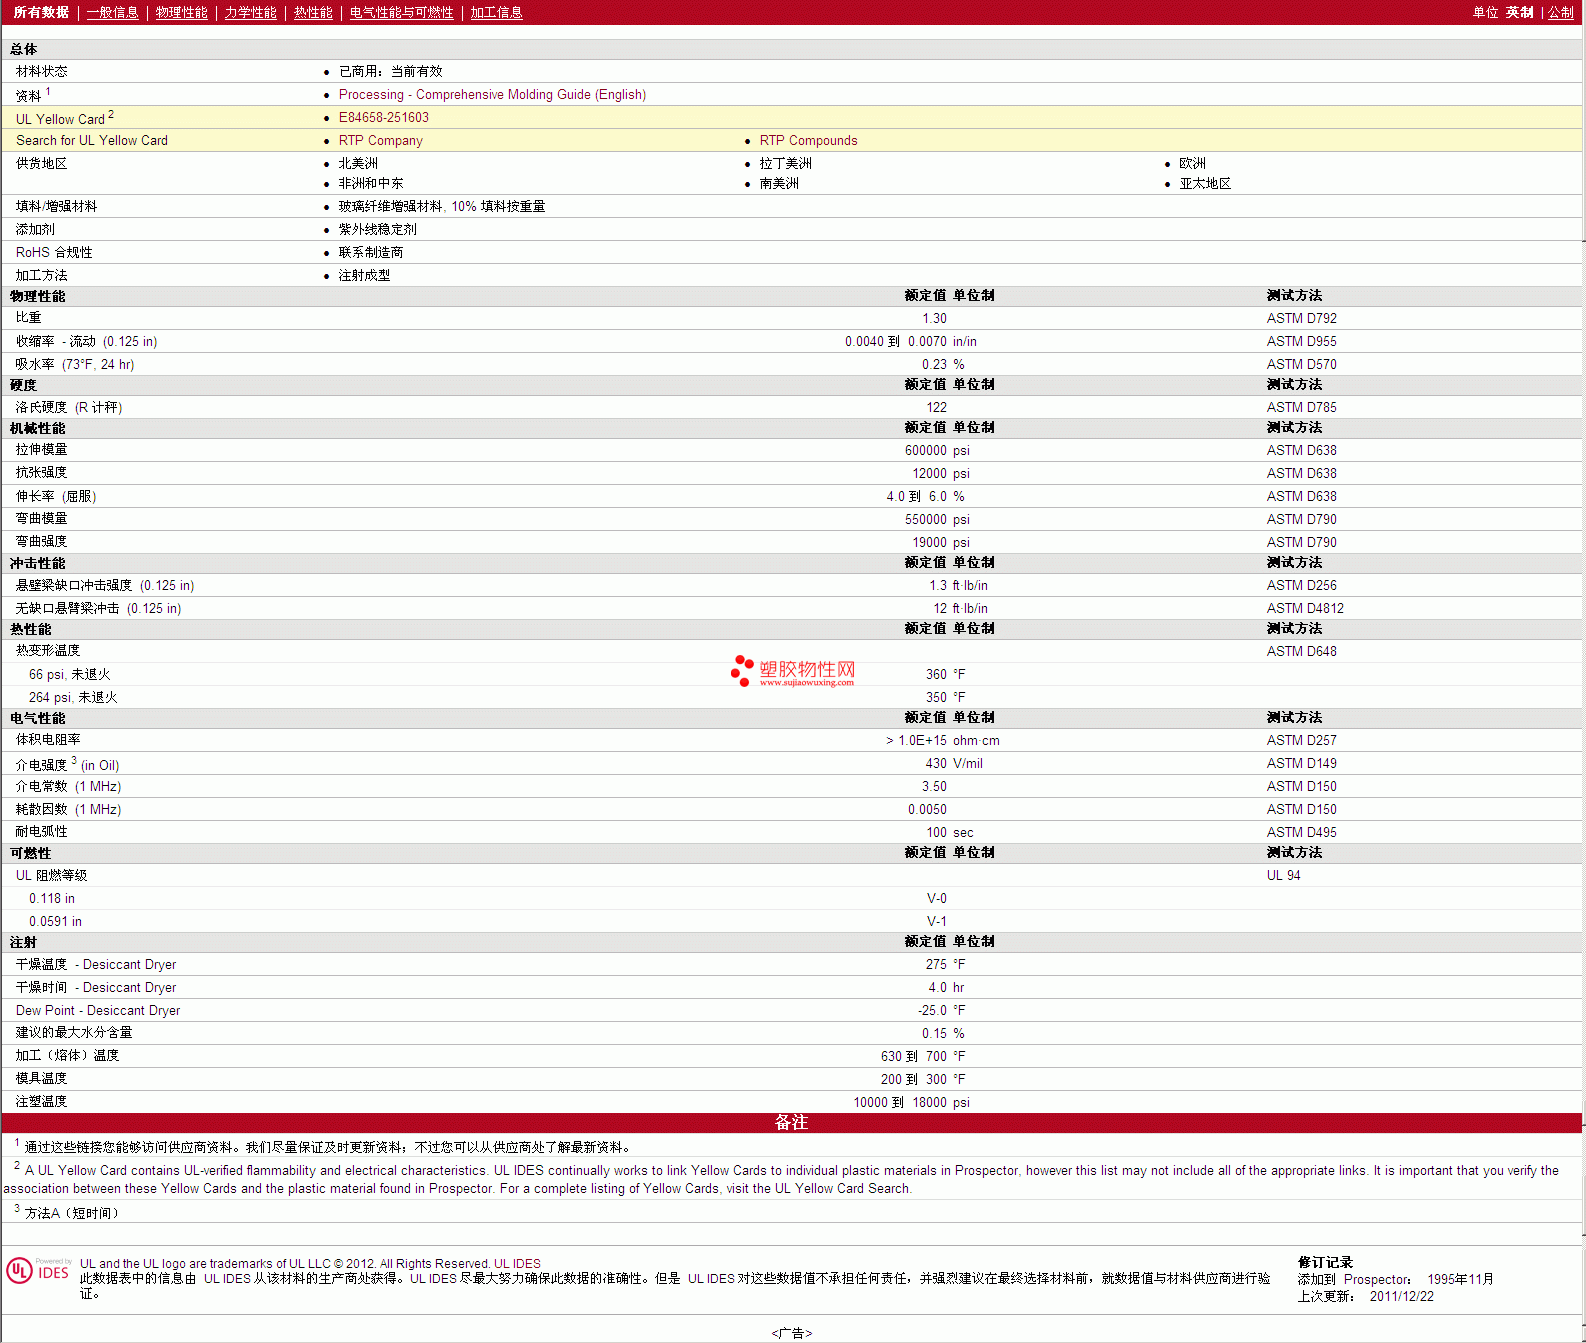Search Yellow Card for RTP Compounds
The height and width of the screenshot is (1343, 1586).
point(808,140)
